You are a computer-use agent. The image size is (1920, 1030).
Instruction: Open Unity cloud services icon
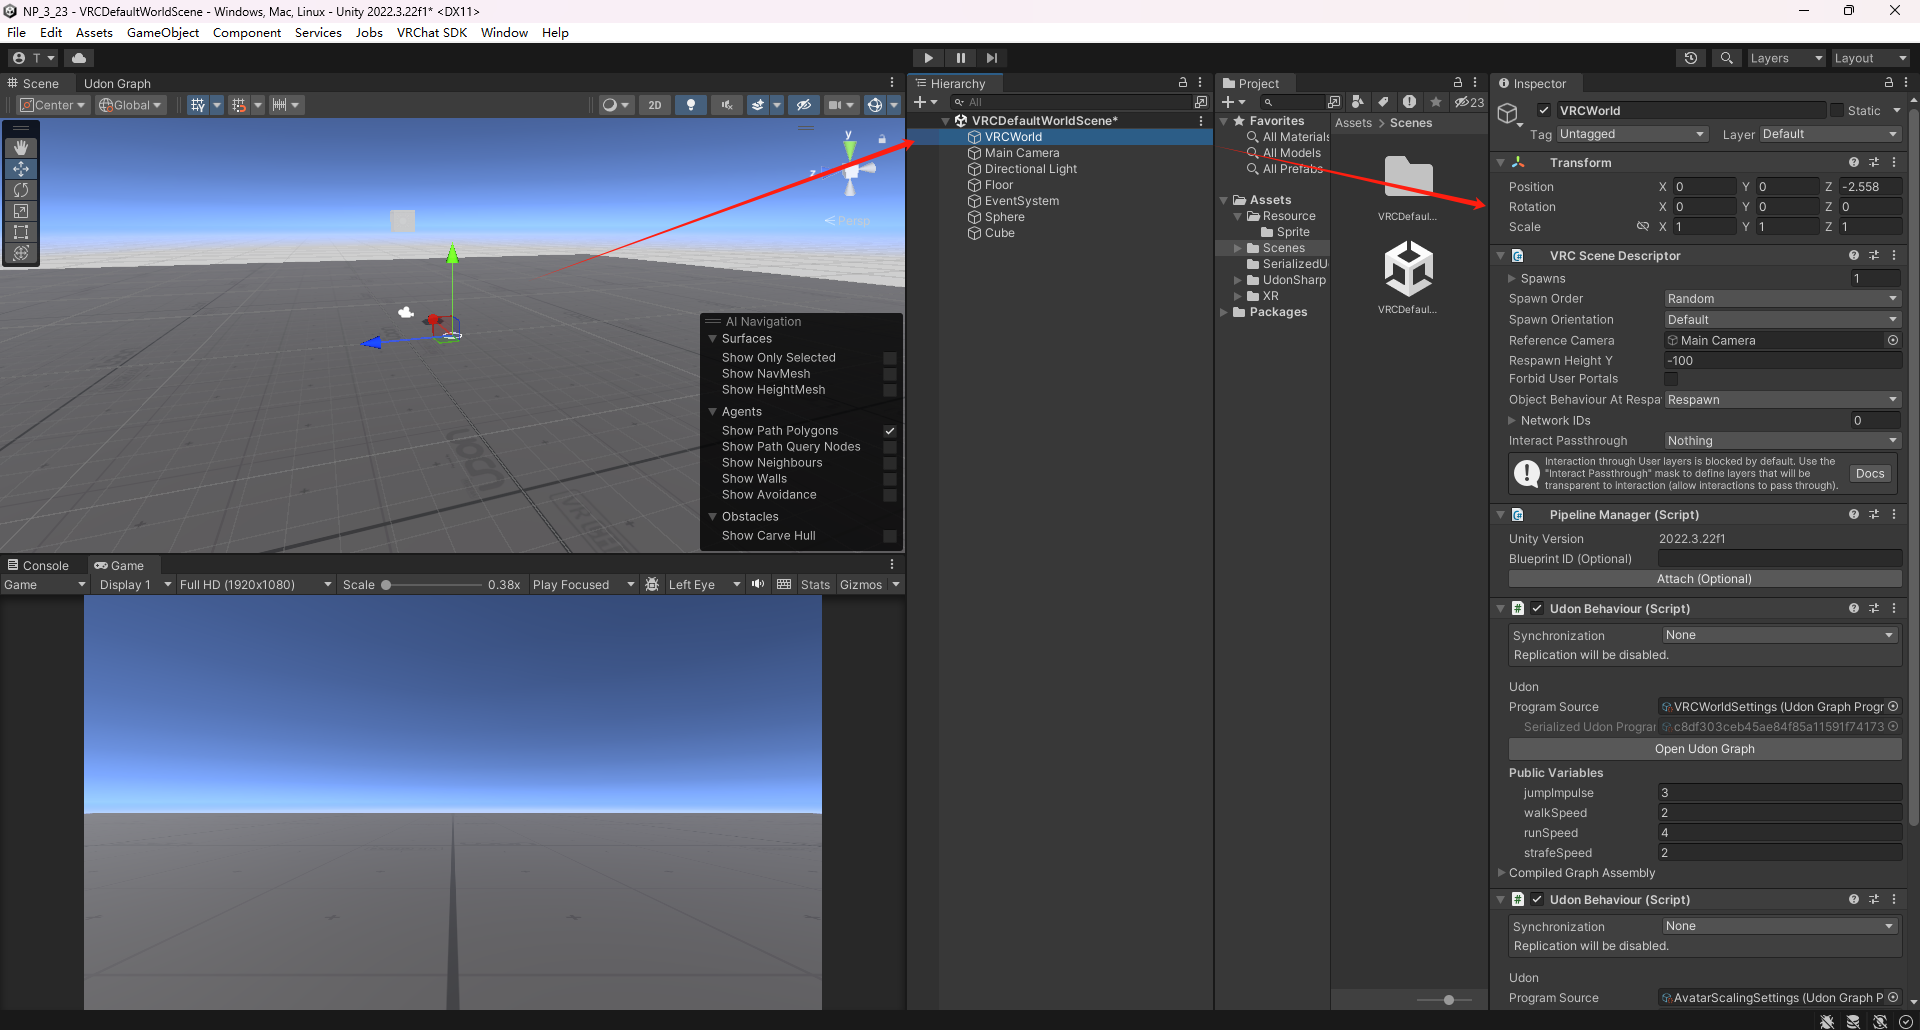79,58
